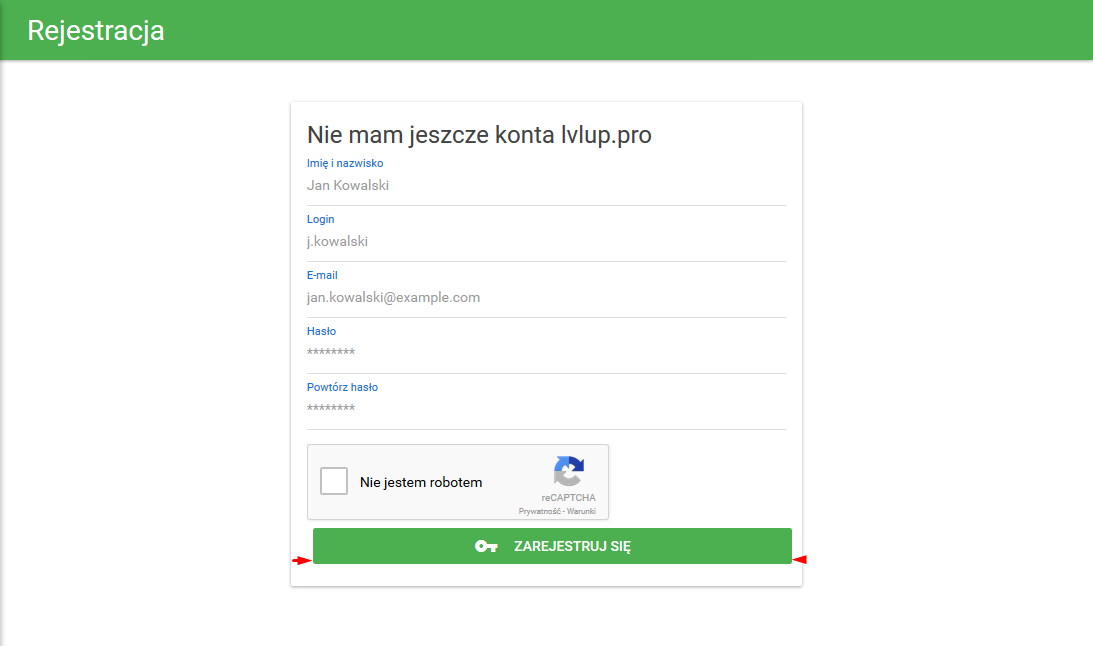This screenshot has width=1093, height=646.
Task: Focus the Login field with j.kowalski placeholder
Action: [x=545, y=242]
